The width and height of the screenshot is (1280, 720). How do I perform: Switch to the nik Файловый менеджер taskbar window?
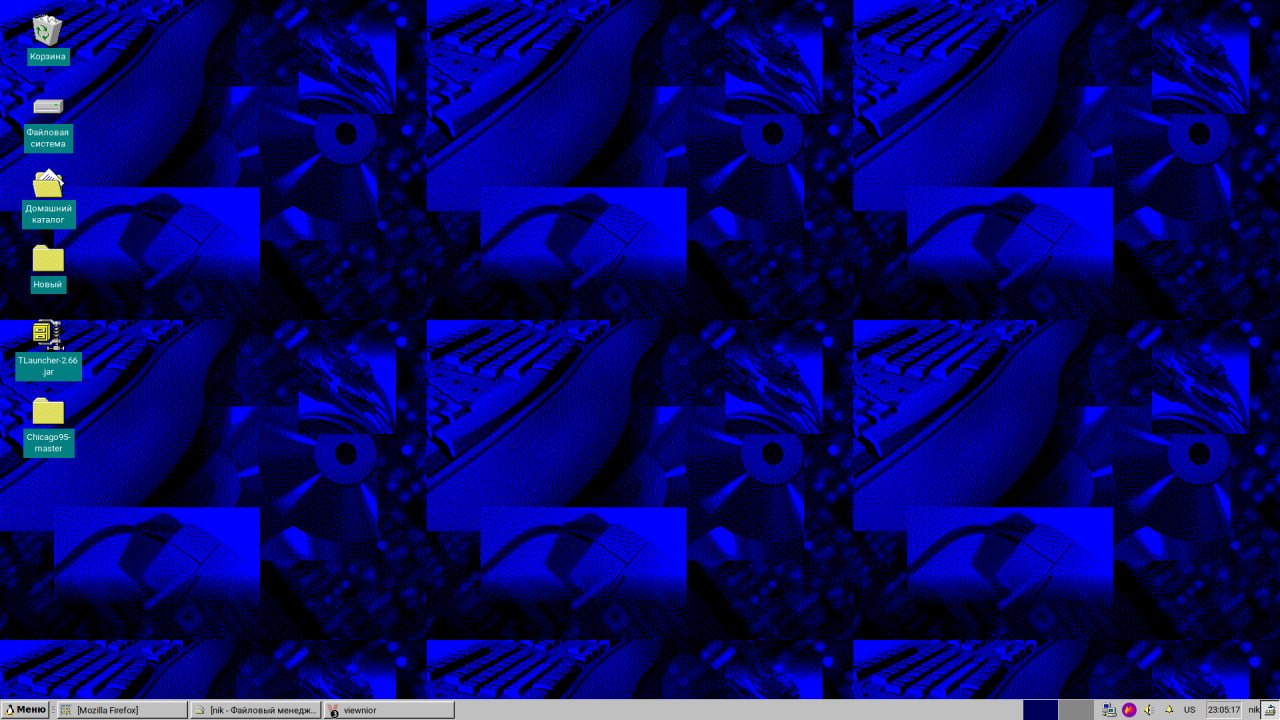coord(255,710)
